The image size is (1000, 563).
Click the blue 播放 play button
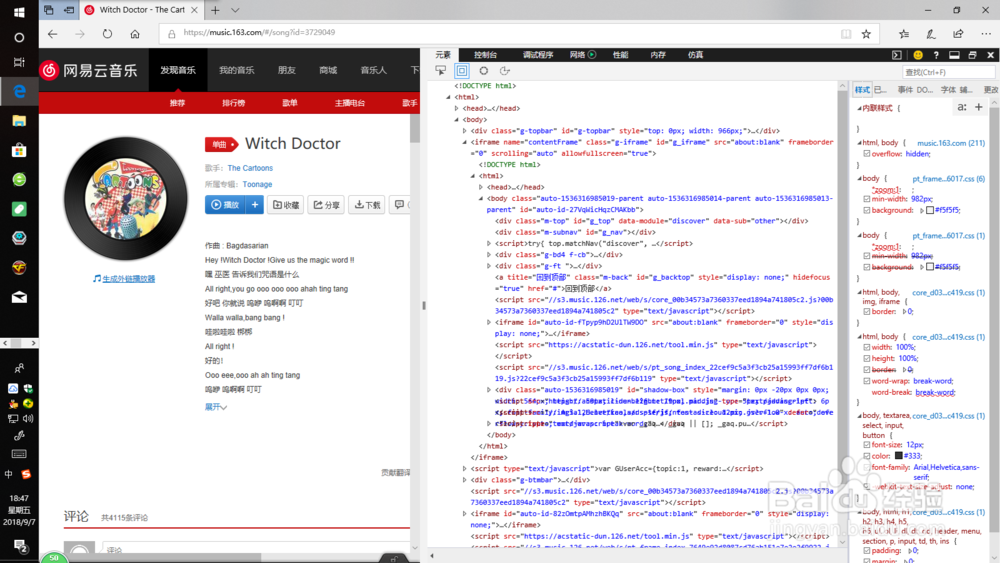[225, 205]
